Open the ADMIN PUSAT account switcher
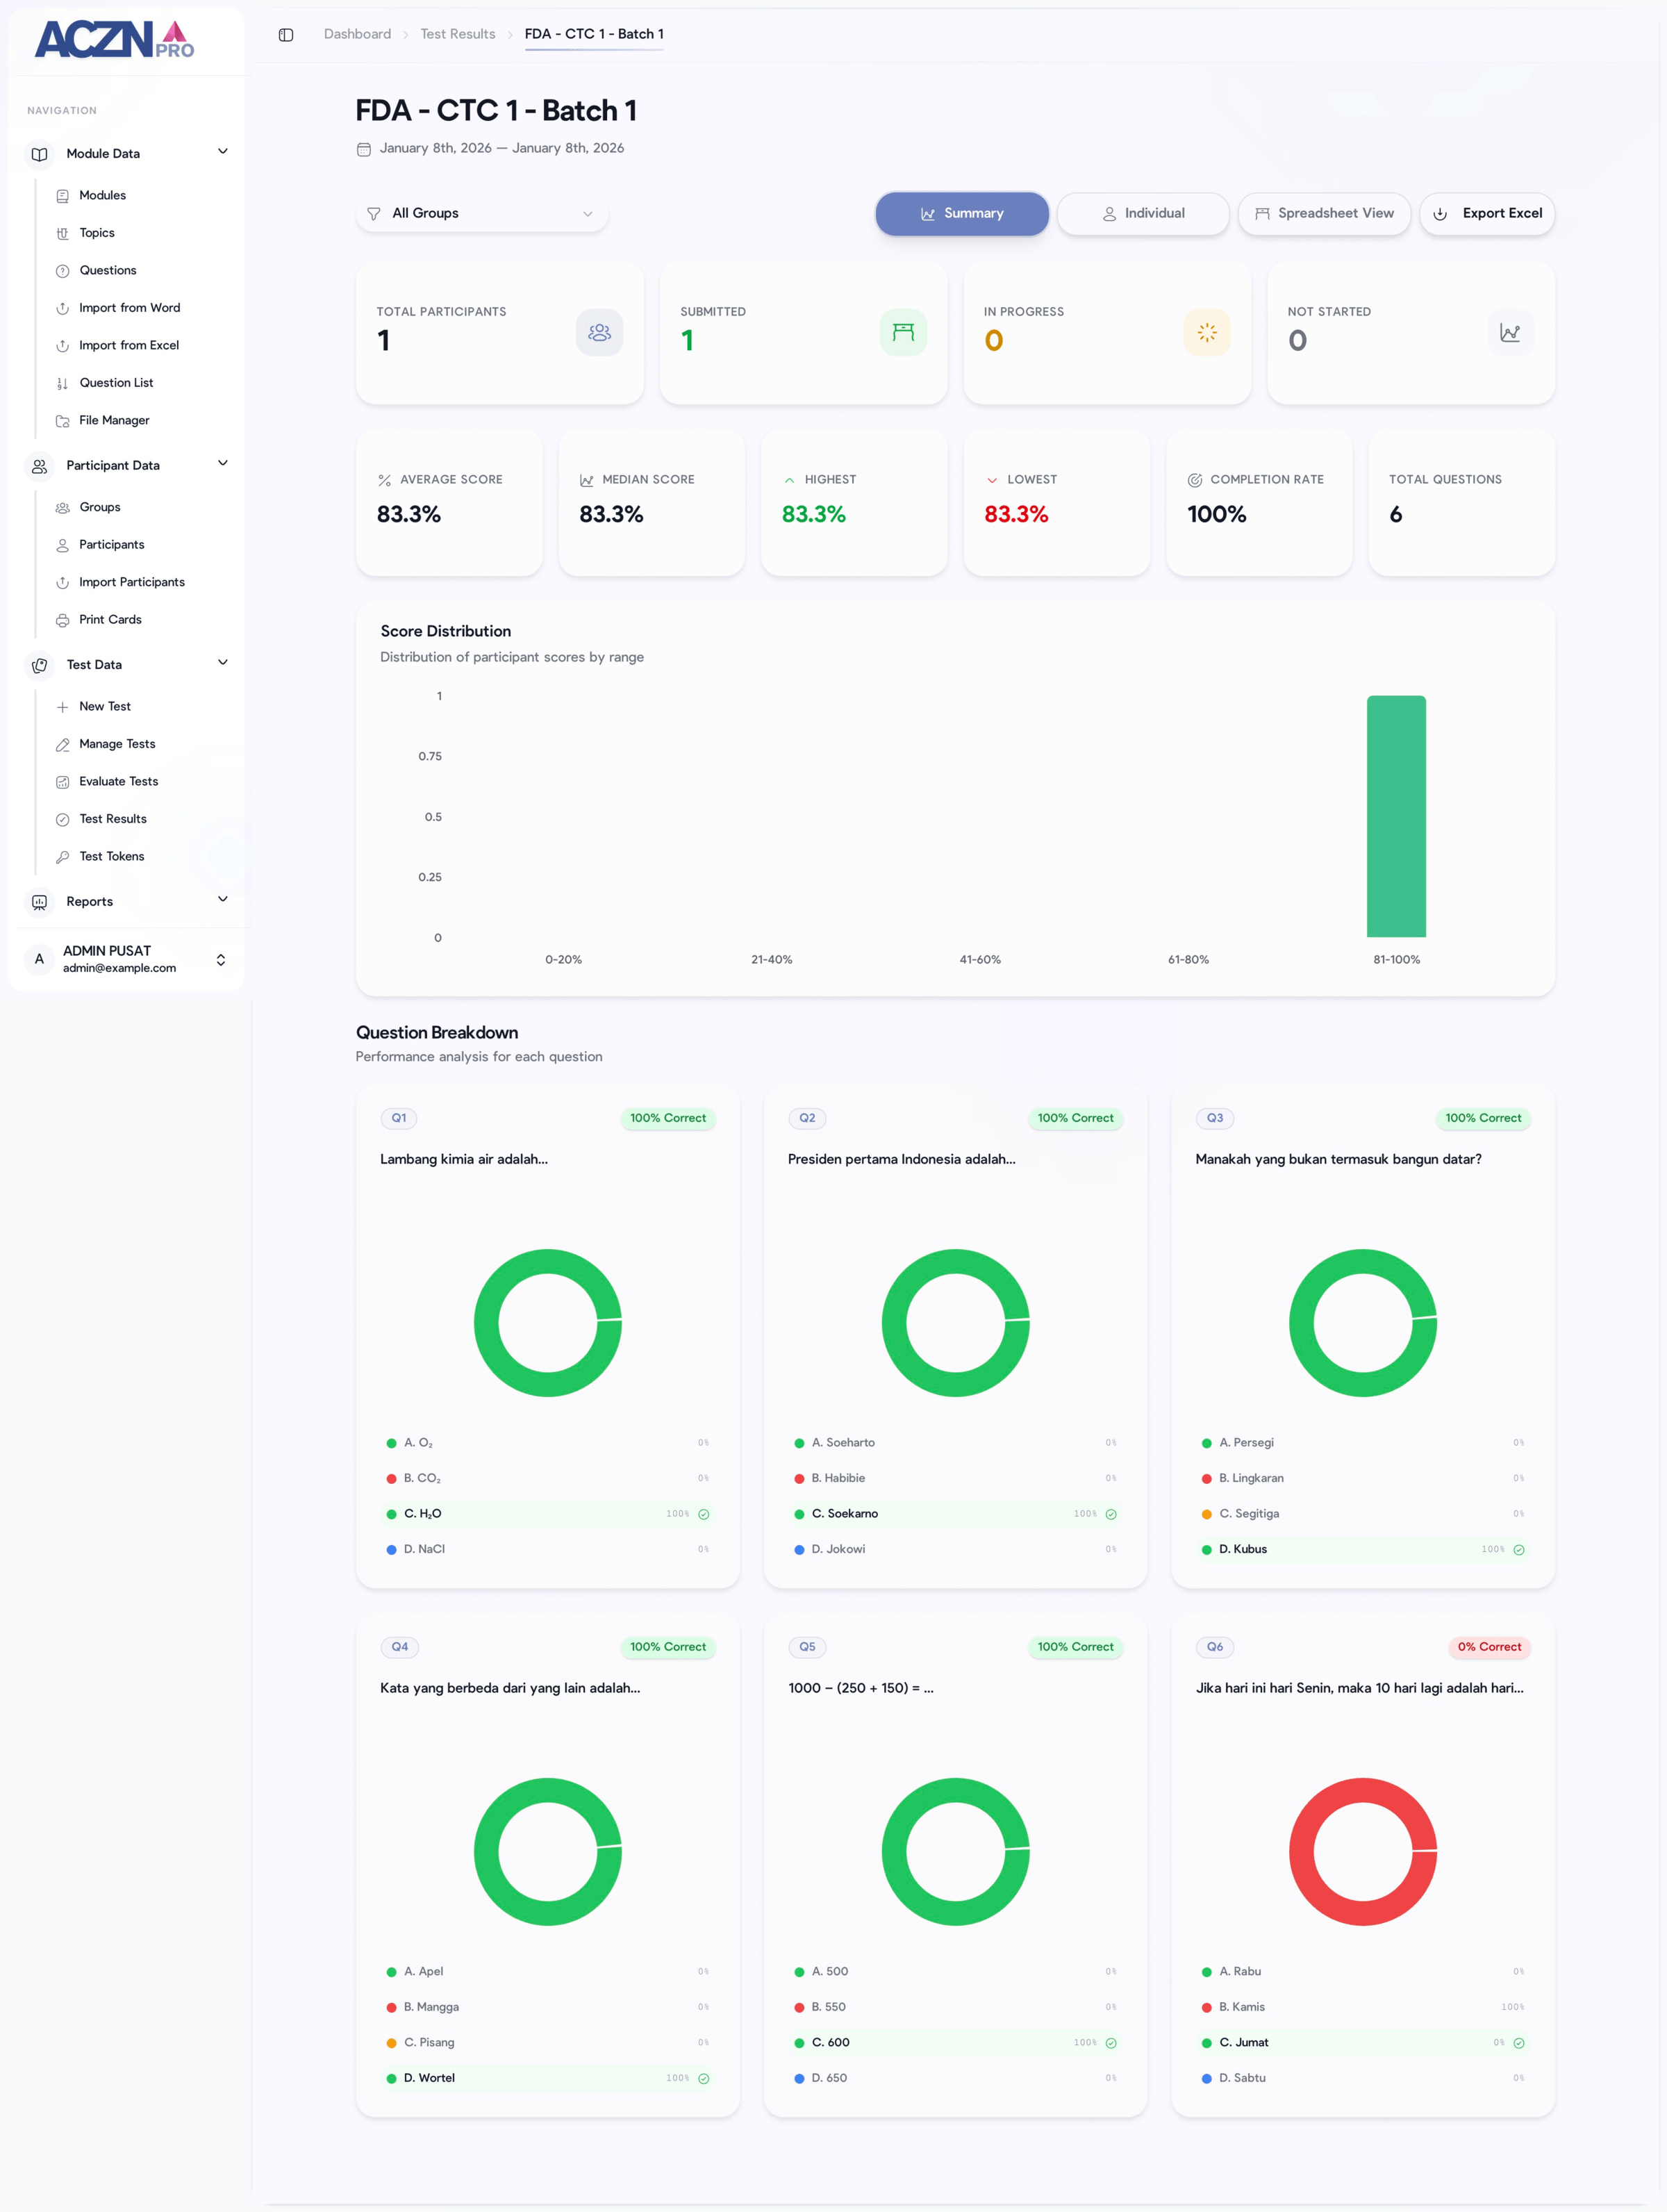The image size is (1667, 2212). coord(128,958)
